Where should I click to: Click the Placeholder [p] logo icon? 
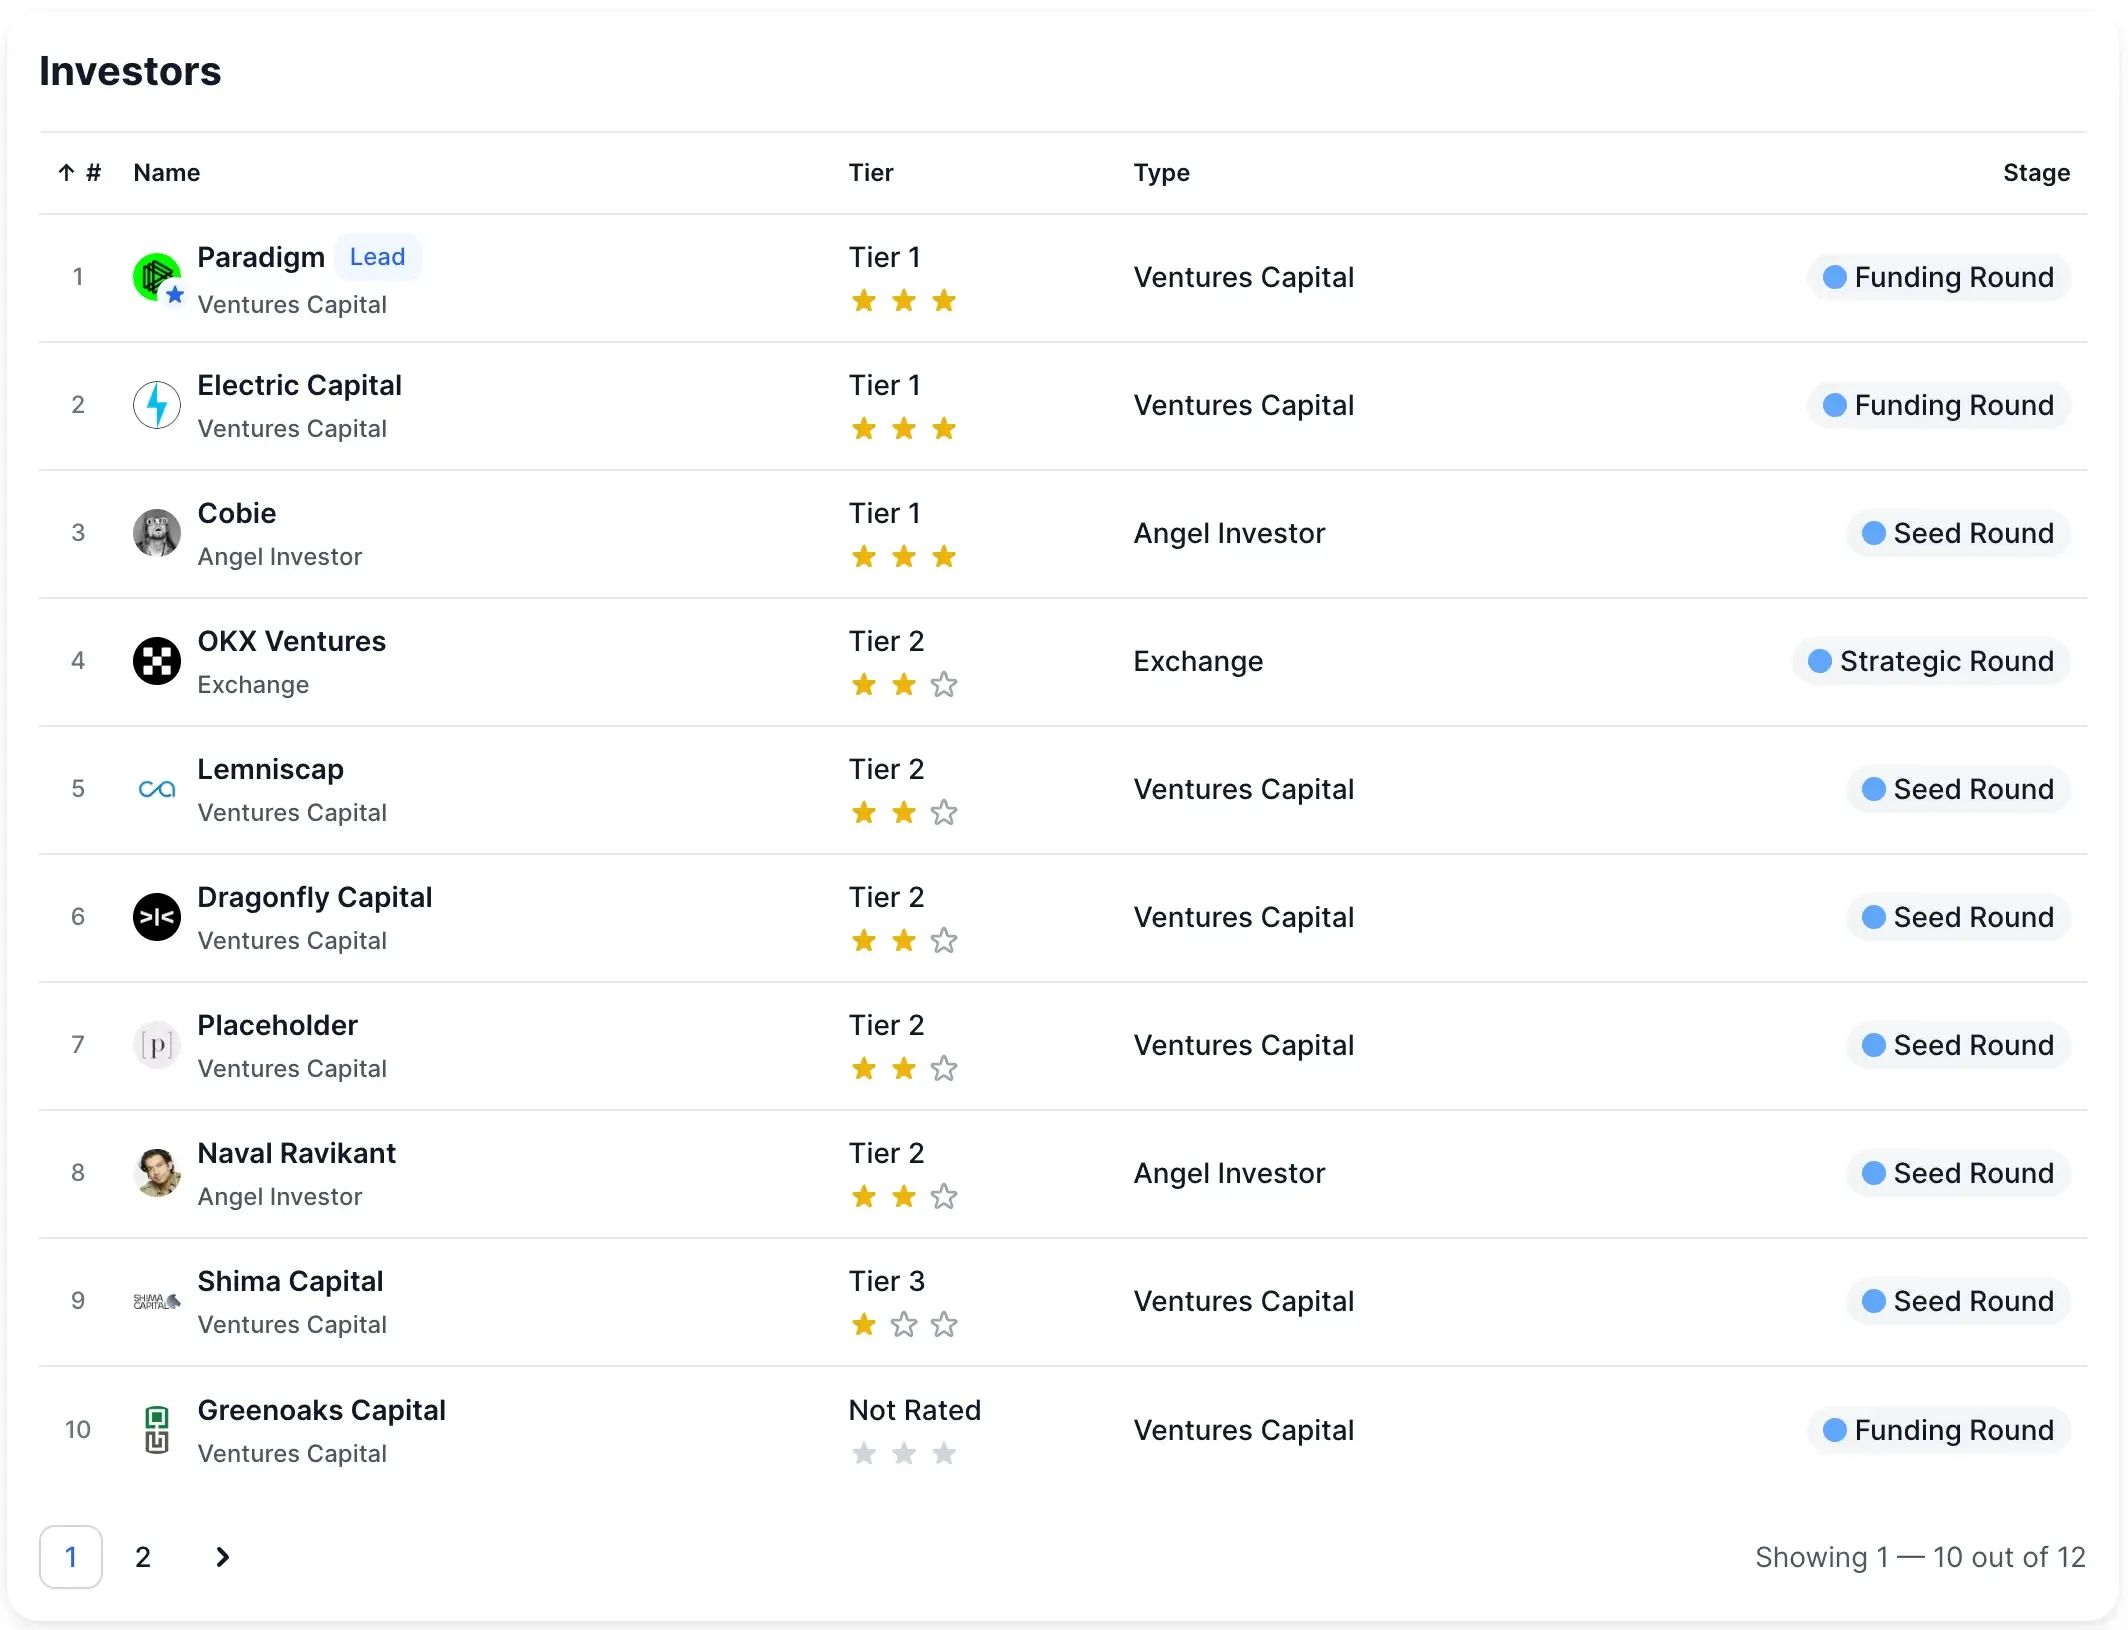tap(156, 1045)
